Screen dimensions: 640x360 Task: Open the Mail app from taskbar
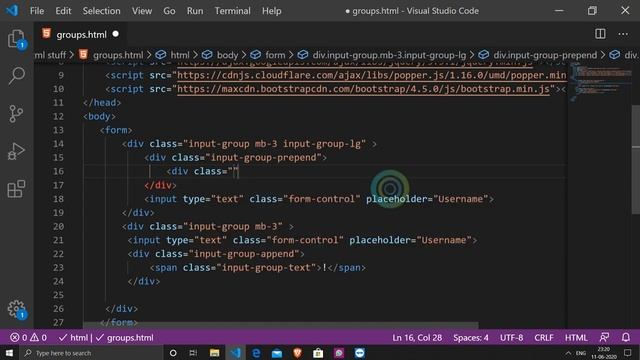277,353
